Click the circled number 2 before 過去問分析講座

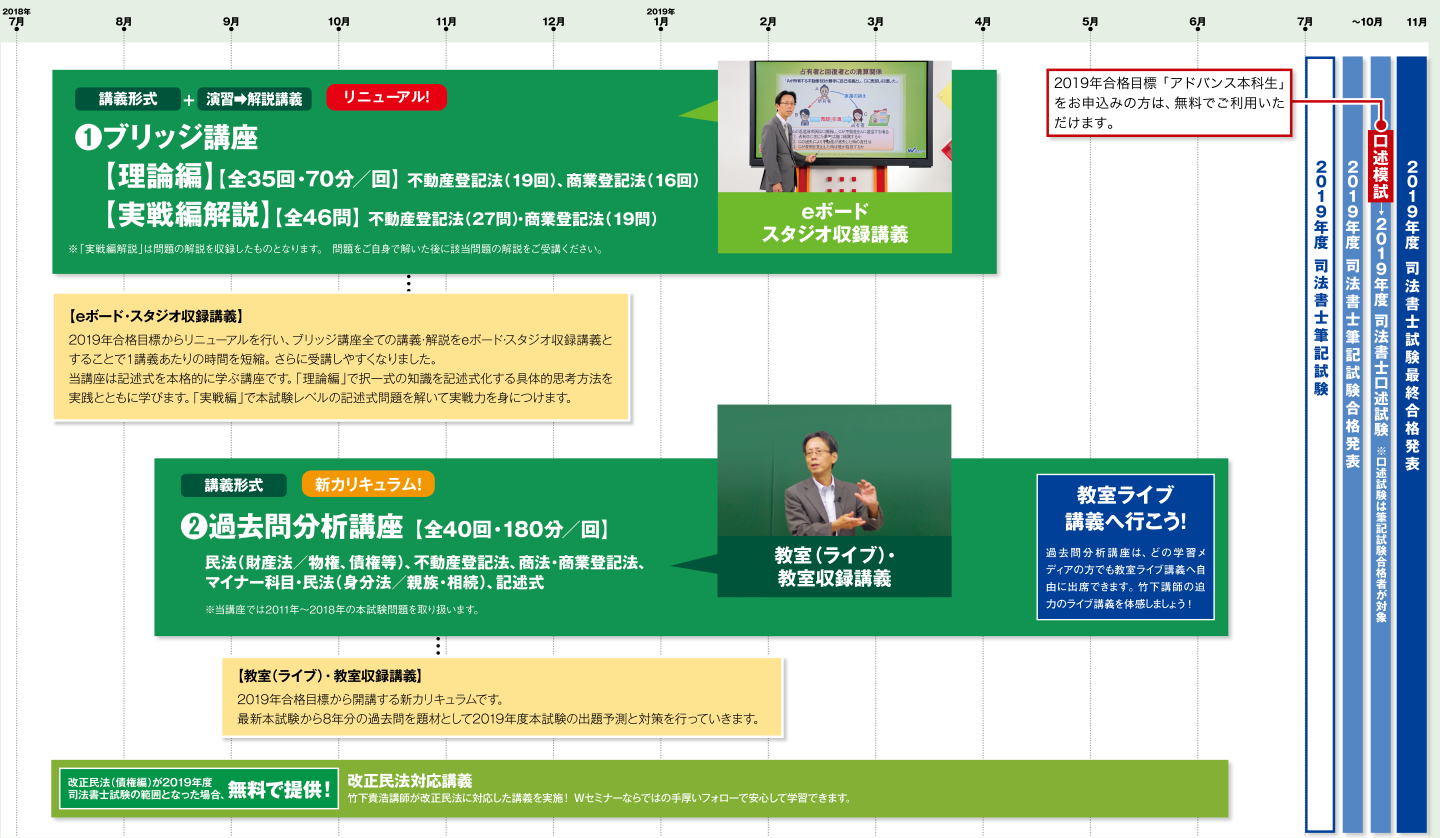click(x=192, y=526)
